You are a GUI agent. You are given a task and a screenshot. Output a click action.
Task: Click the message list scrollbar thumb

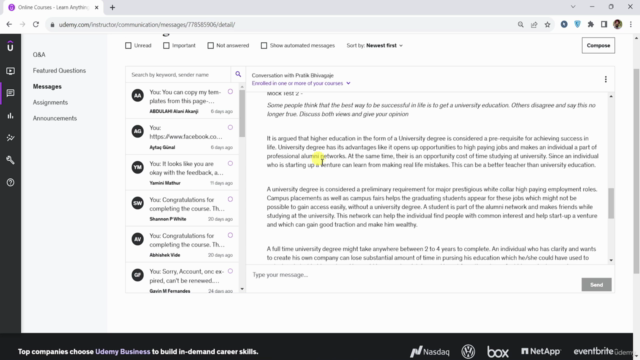242,113
